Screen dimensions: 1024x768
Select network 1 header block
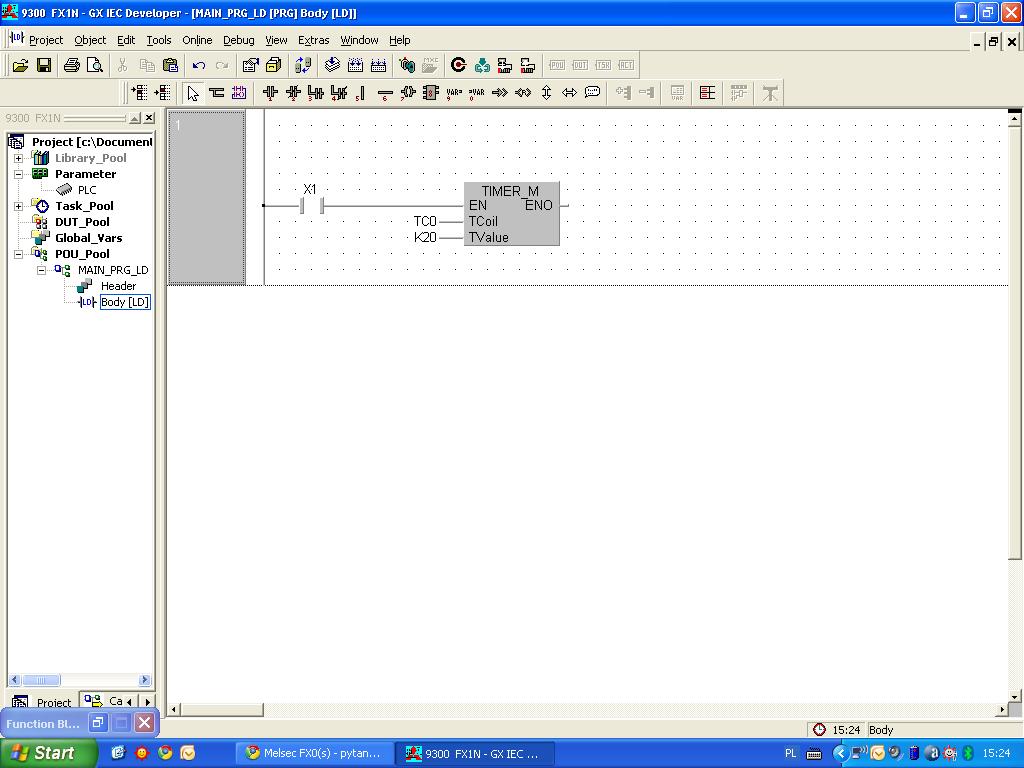point(207,197)
